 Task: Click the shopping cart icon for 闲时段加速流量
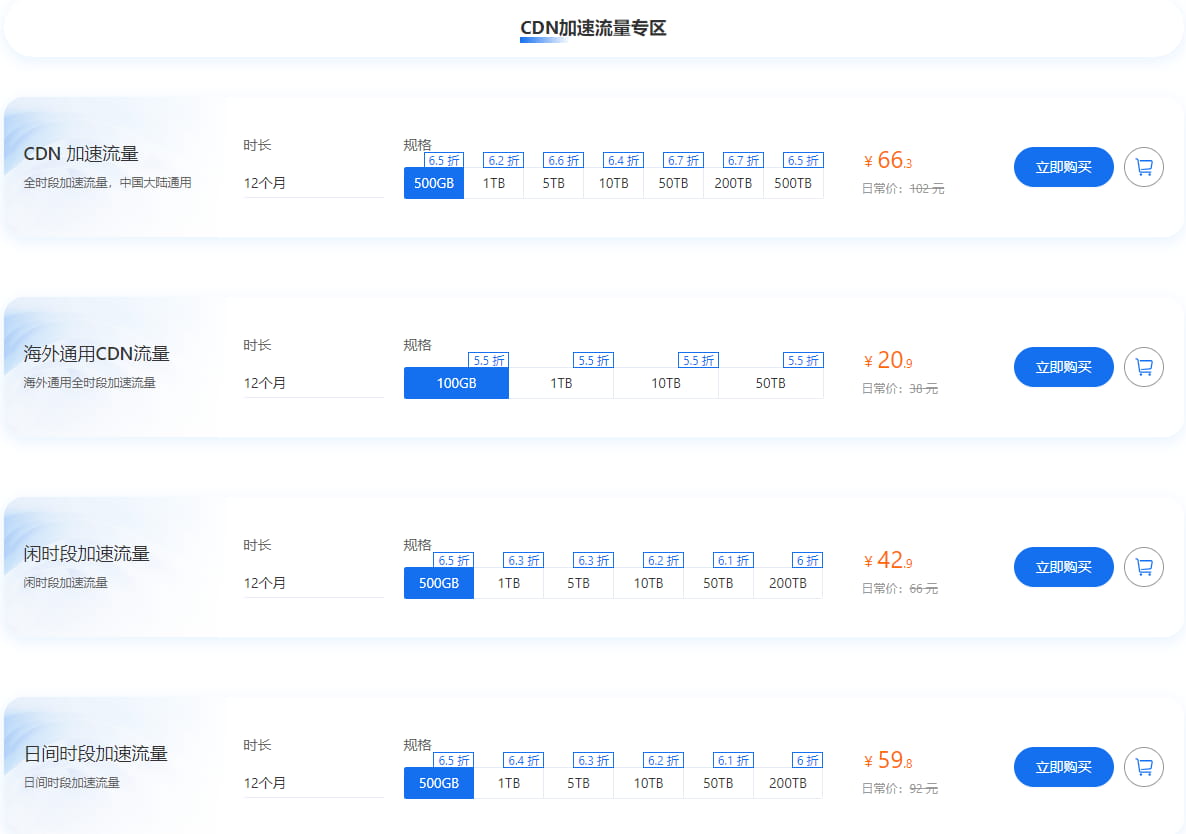click(x=1143, y=567)
